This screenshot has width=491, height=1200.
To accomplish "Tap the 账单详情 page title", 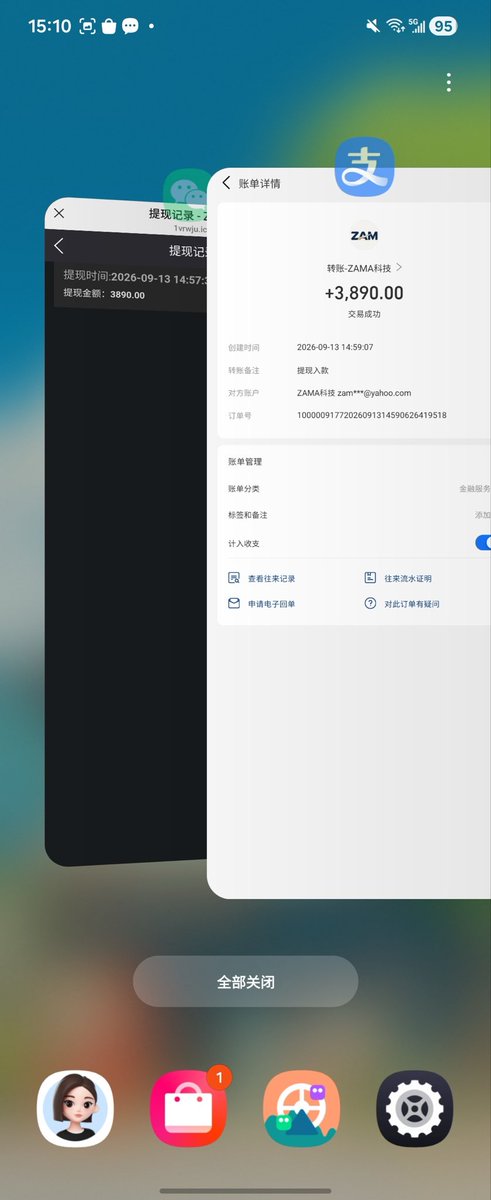I will [260, 183].
